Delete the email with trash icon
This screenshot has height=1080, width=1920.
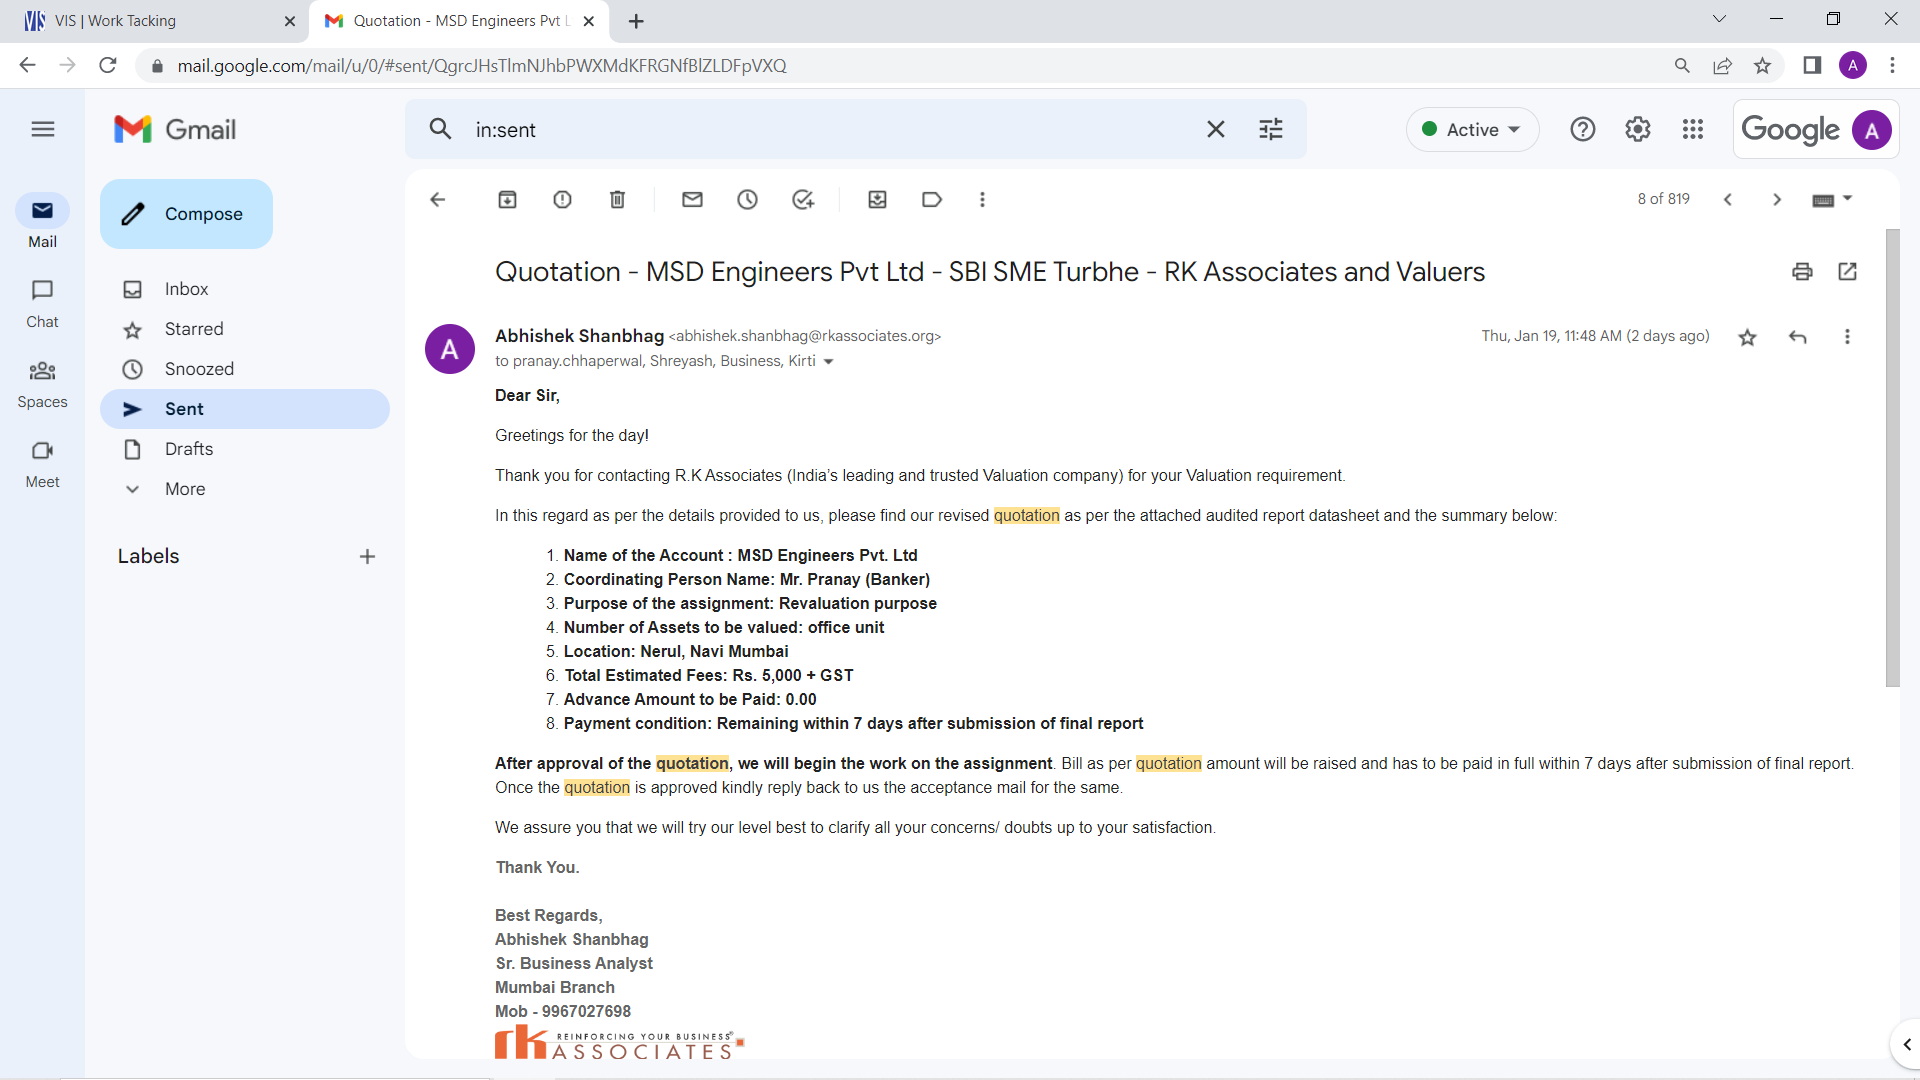[x=617, y=199]
